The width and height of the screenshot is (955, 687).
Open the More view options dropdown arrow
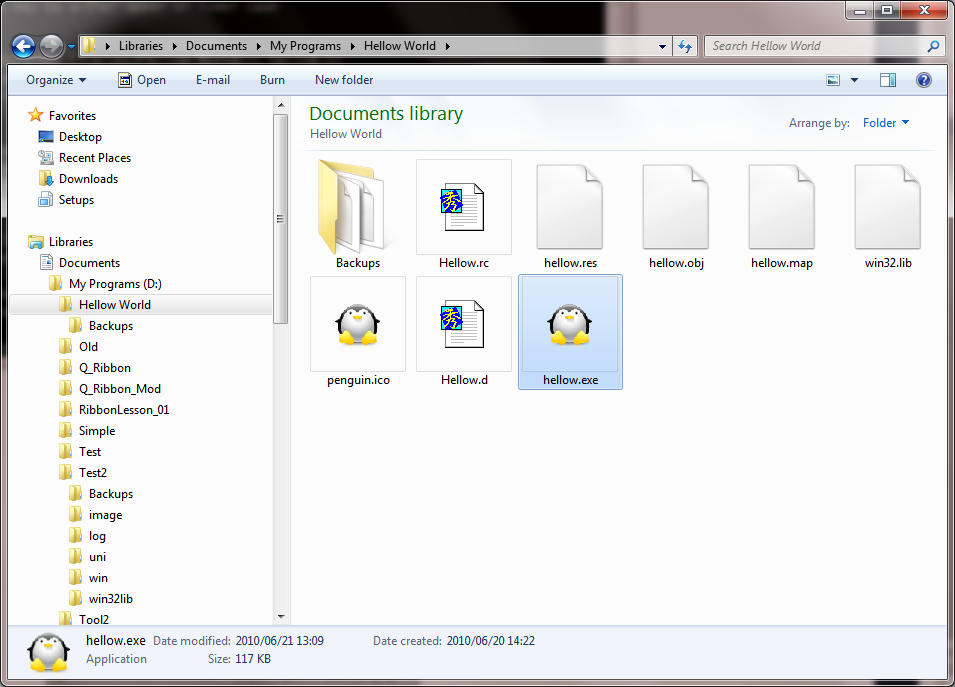[855, 80]
